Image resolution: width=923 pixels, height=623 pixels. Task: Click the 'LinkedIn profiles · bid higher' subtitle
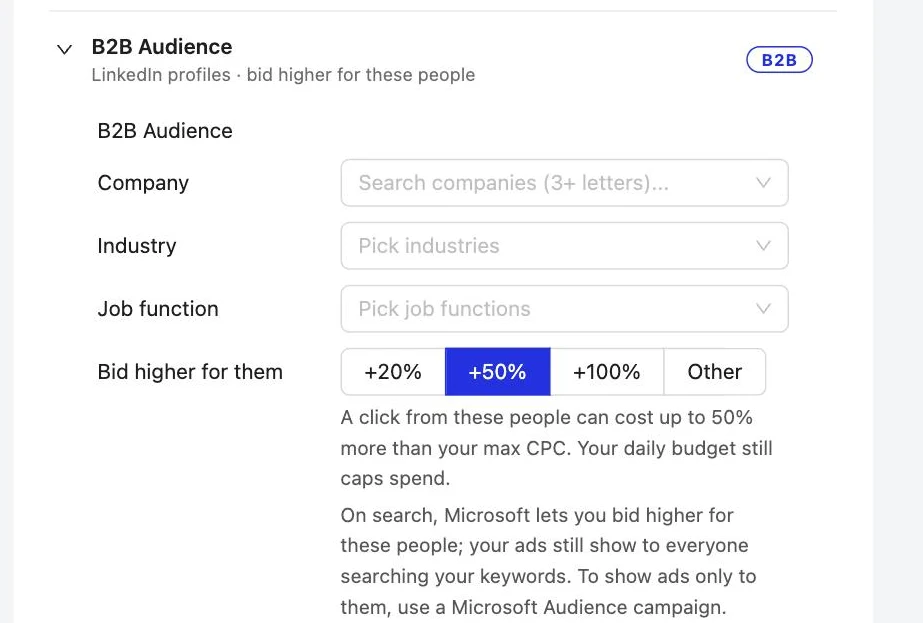pos(283,75)
